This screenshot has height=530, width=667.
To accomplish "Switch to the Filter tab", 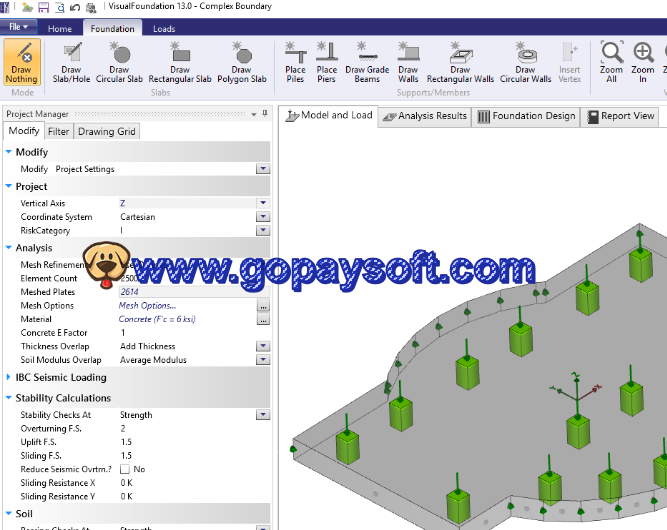I will [59, 131].
